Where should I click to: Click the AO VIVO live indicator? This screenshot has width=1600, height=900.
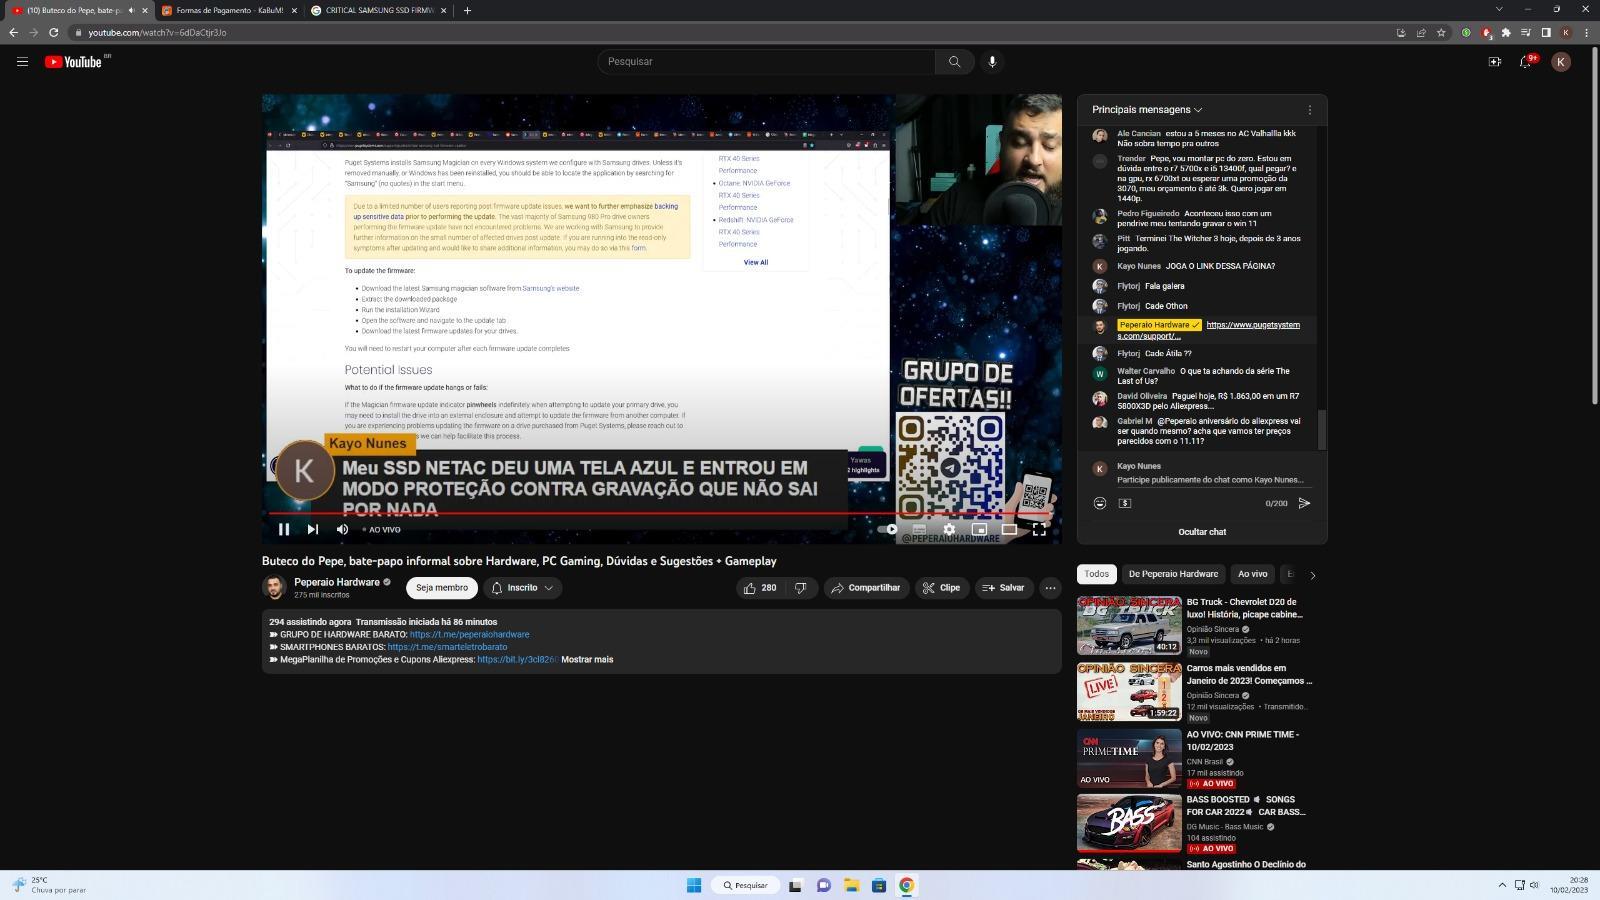(x=382, y=530)
